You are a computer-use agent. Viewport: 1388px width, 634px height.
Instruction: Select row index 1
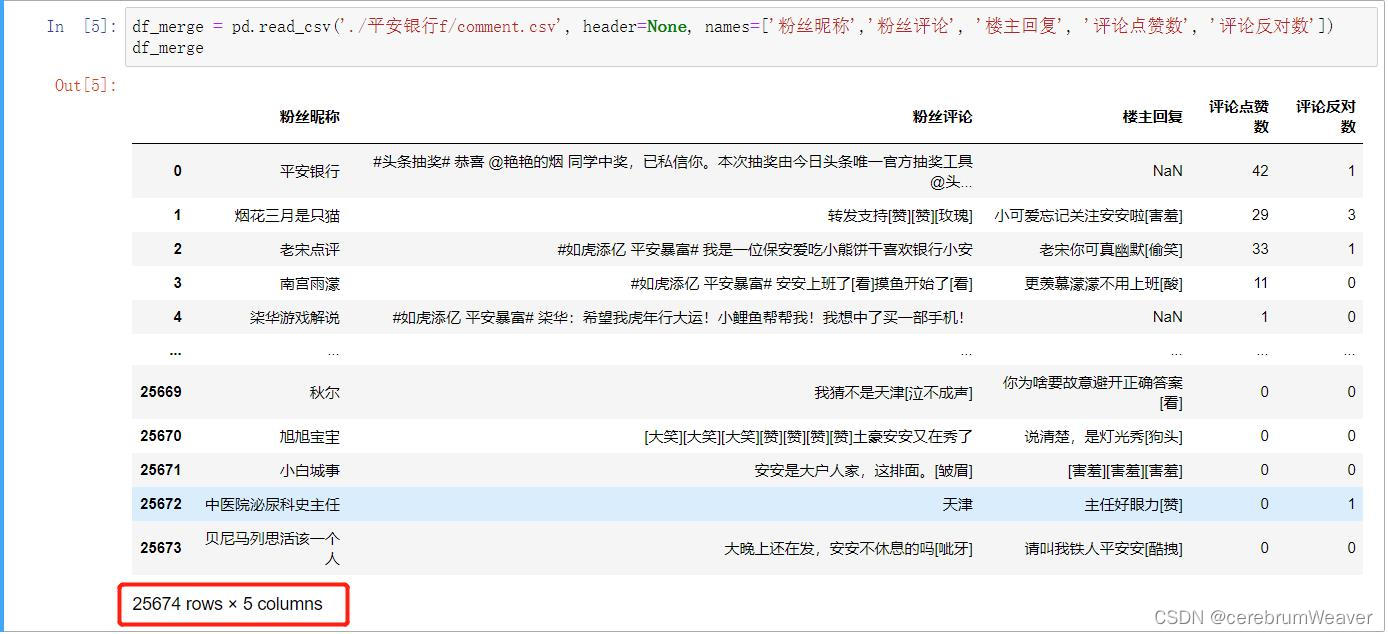tap(178, 215)
